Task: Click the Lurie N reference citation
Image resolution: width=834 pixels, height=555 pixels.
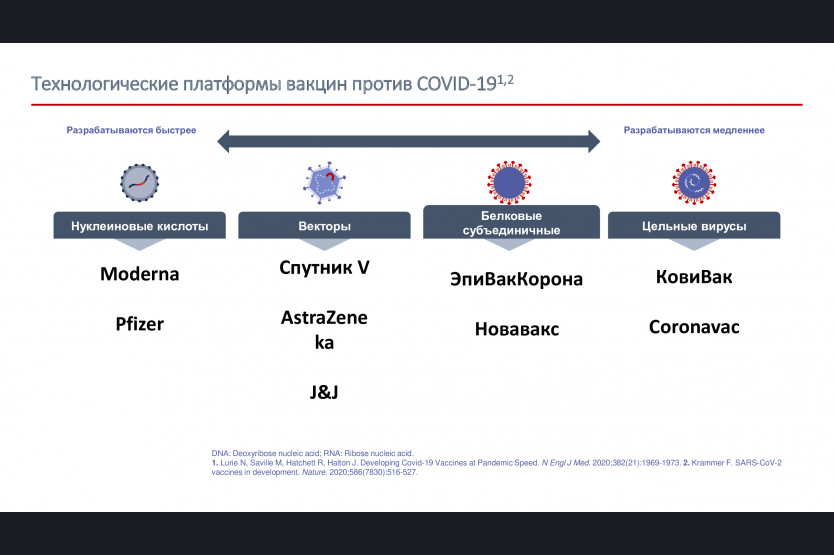Action: pos(446,463)
